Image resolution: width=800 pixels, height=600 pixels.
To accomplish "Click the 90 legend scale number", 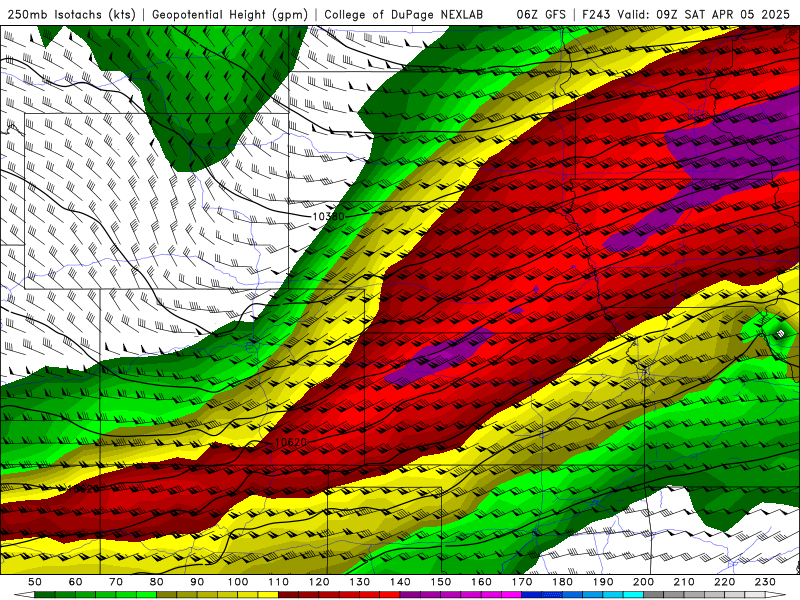I will tap(197, 582).
